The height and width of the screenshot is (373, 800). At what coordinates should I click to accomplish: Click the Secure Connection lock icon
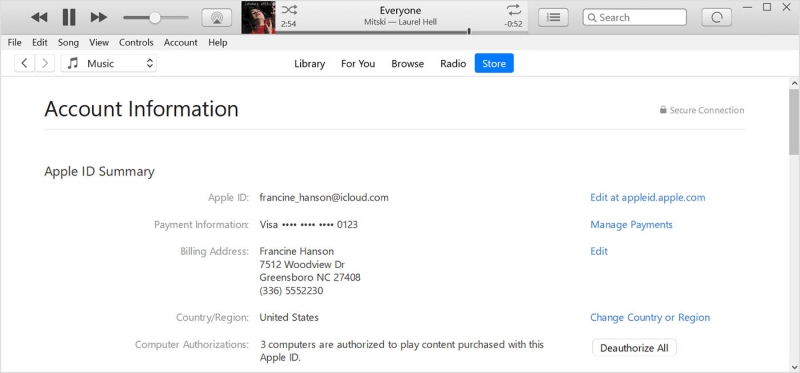(x=663, y=110)
